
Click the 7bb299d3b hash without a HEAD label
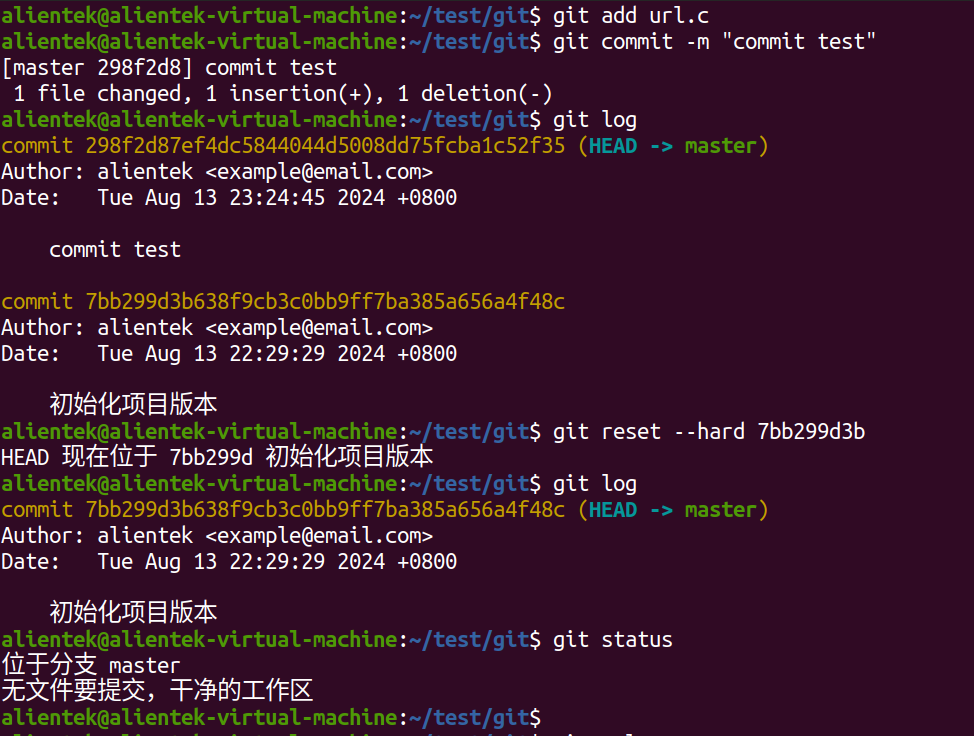pyautogui.click(x=325, y=302)
